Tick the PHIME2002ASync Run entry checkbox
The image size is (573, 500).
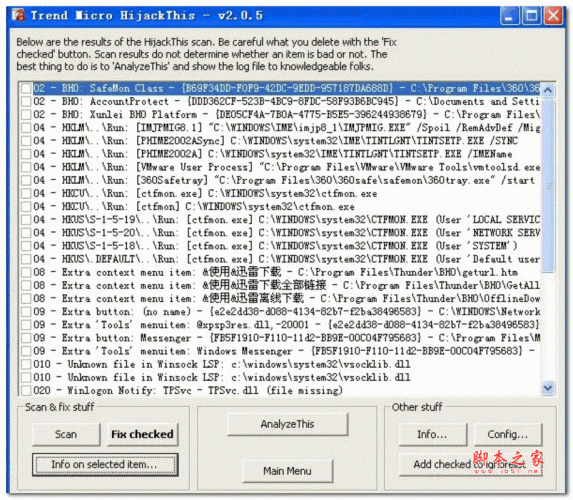[x=26, y=141]
